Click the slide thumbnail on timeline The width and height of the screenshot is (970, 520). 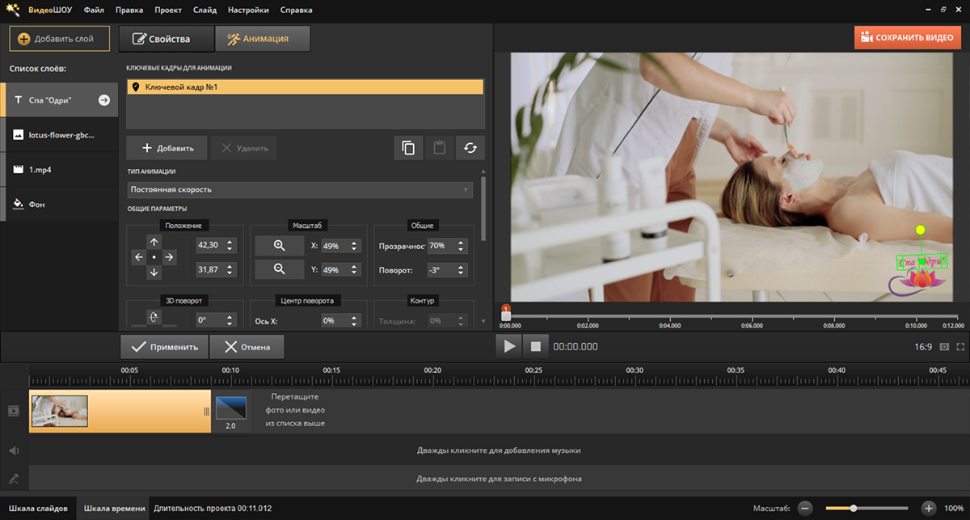(59, 411)
